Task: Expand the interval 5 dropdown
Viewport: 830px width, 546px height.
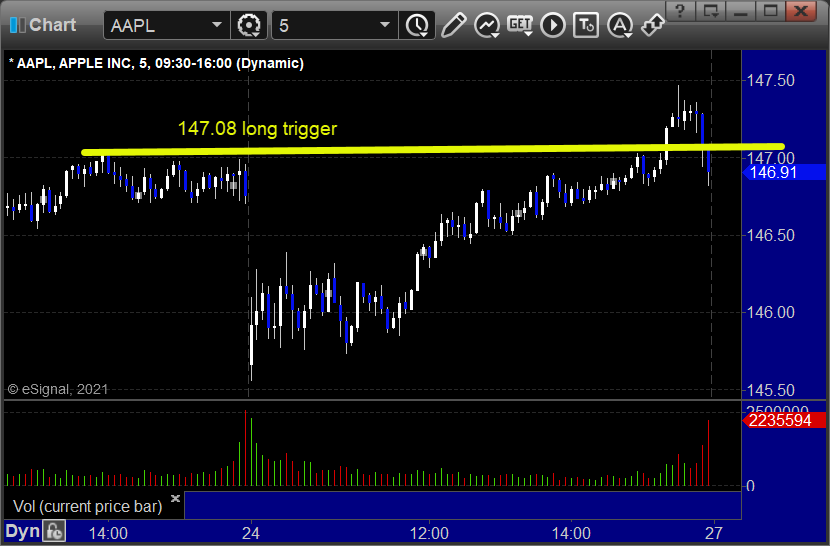Action: click(385, 25)
